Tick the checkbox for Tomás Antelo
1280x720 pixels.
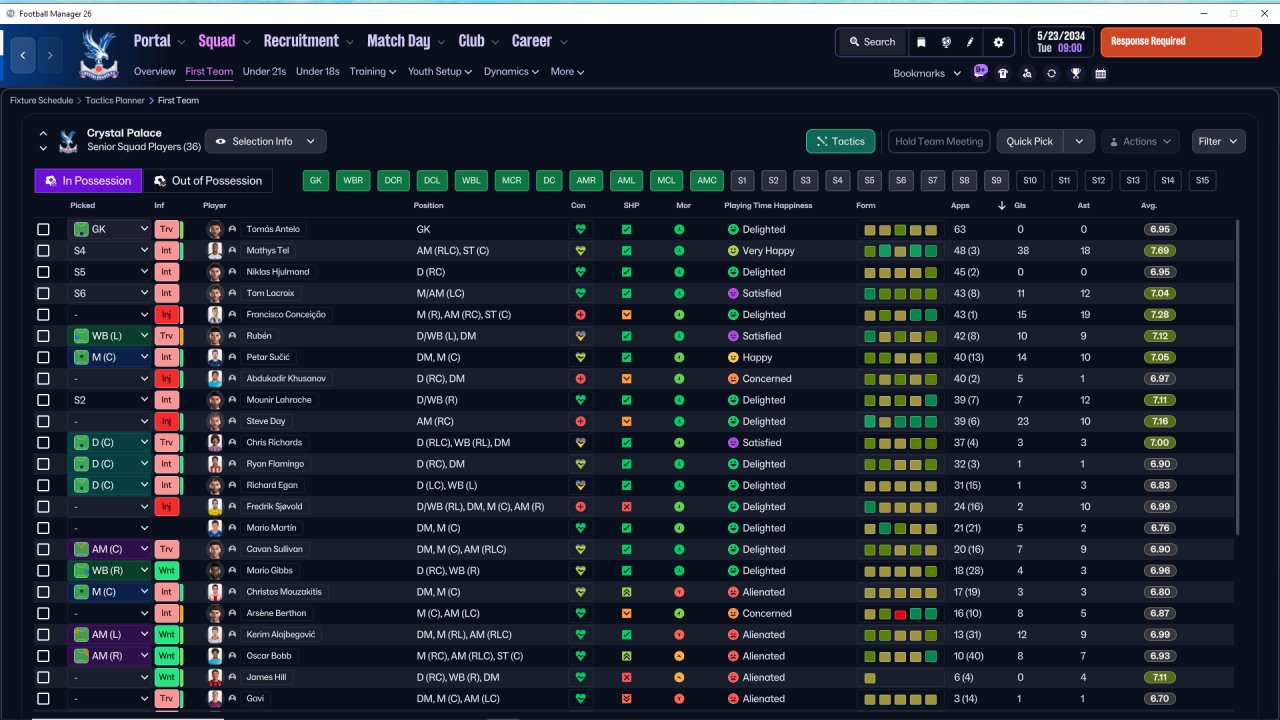43,229
